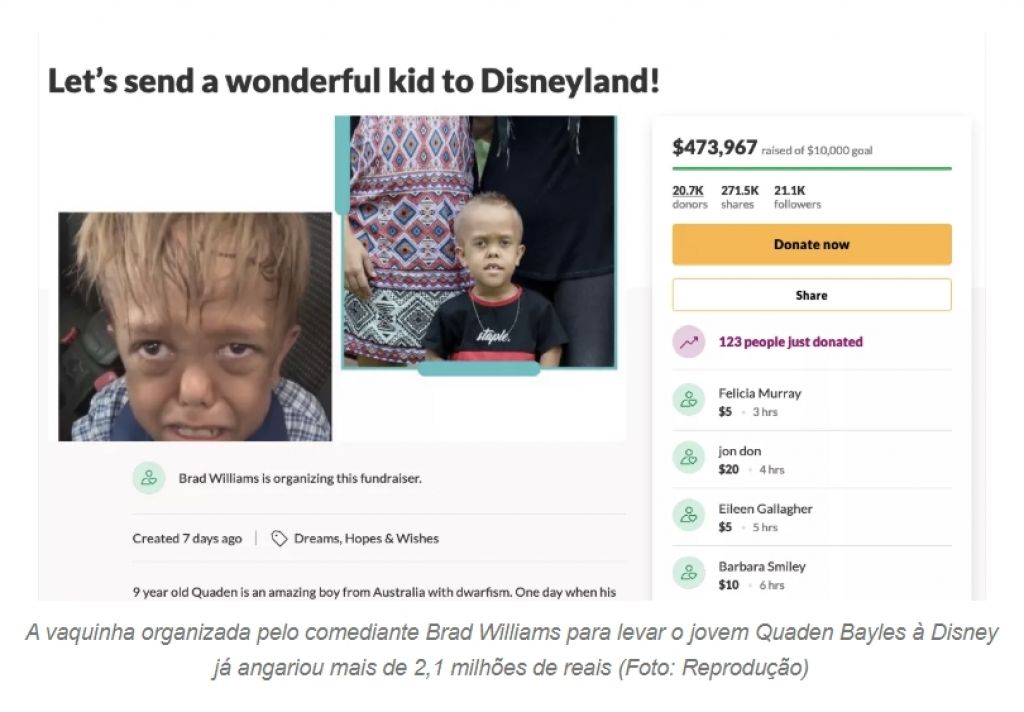
Task: Click jon don's donor avatar icon
Action: [689, 457]
